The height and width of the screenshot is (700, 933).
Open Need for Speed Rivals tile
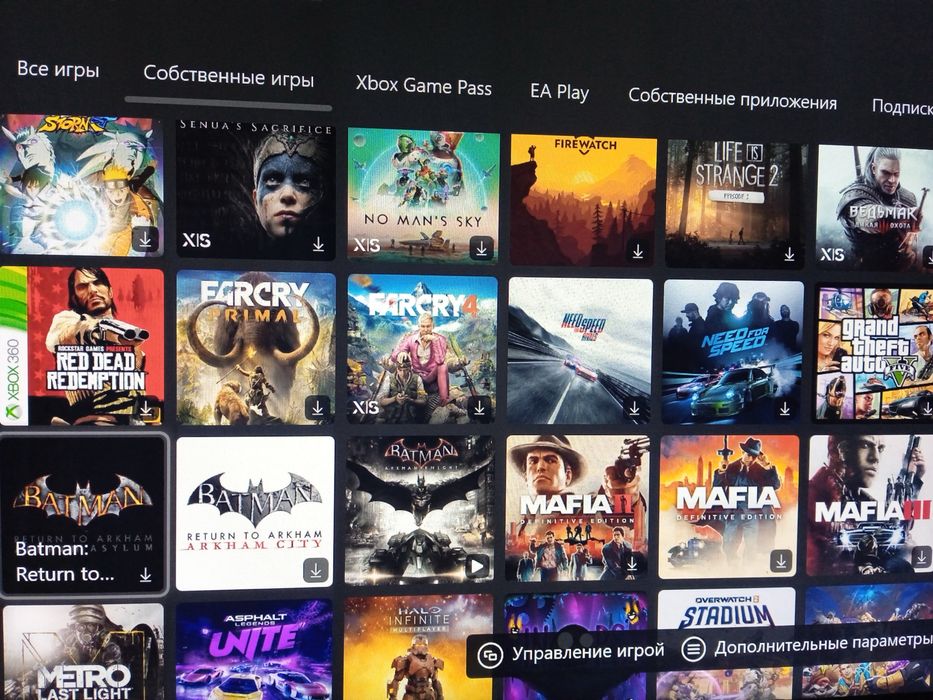(580, 351)
